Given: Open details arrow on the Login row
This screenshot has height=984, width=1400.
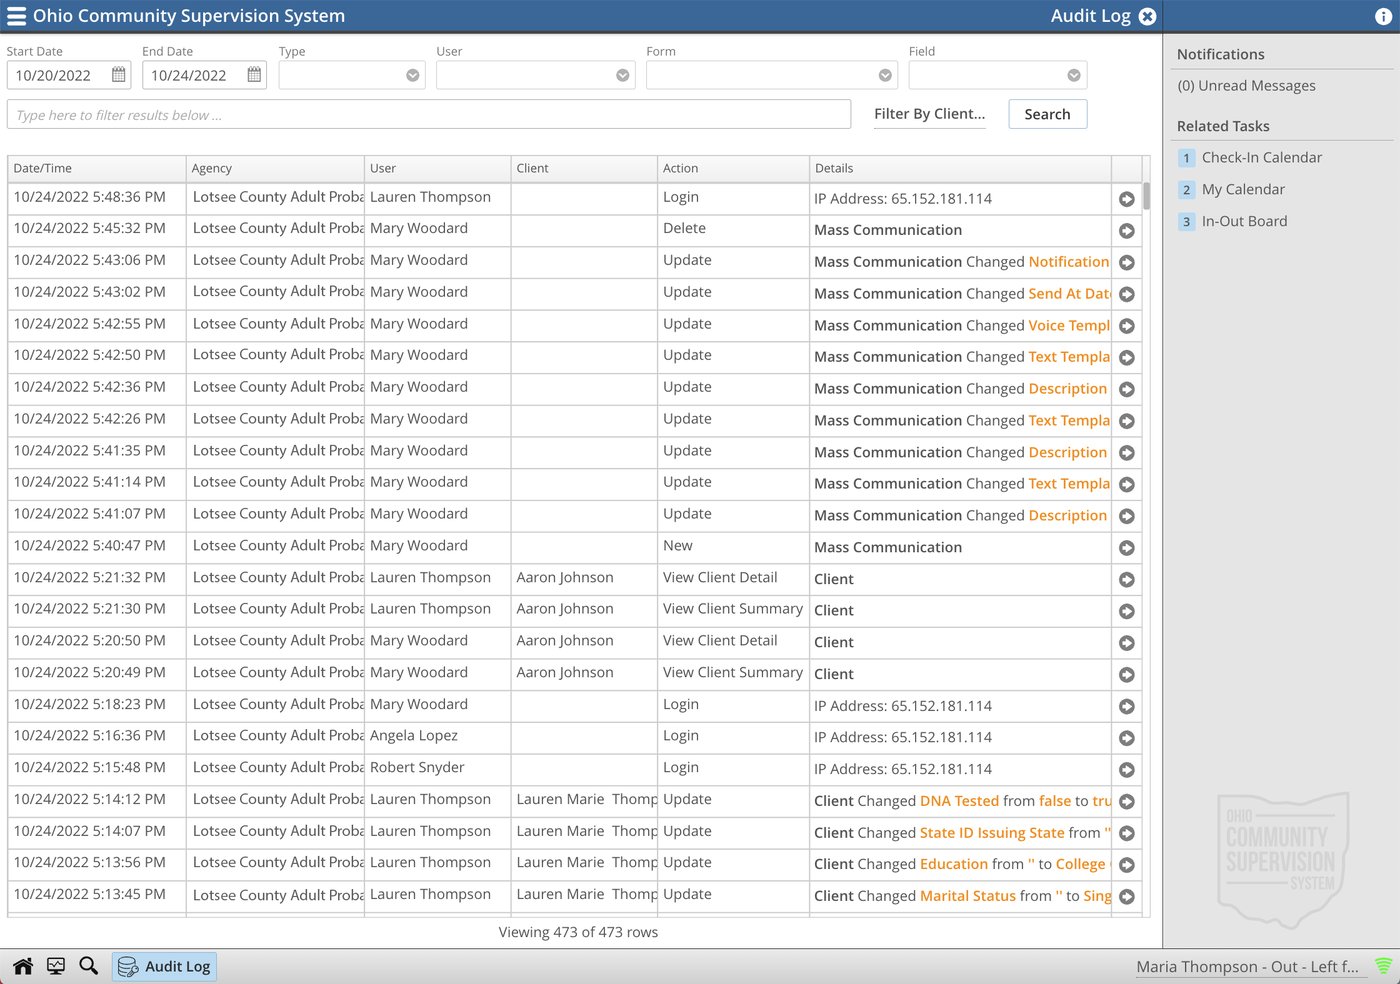Looking at the screenshot, I should 1126,199.
